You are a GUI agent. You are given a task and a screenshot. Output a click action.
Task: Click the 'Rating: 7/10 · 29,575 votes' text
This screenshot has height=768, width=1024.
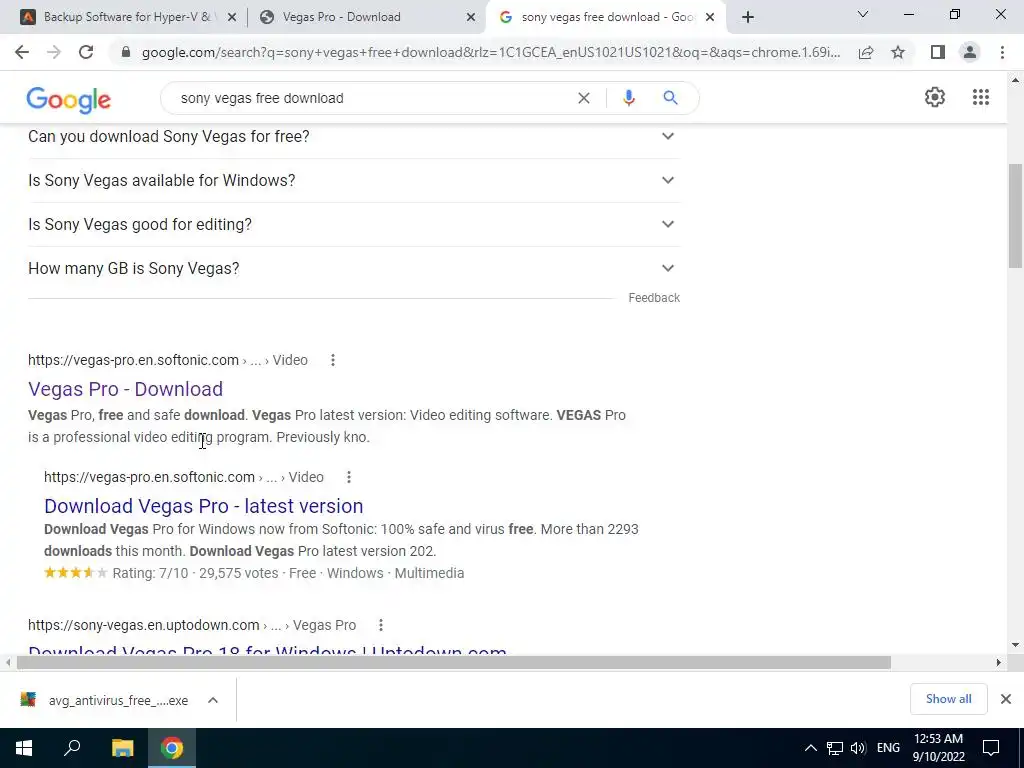coord(195,573)
